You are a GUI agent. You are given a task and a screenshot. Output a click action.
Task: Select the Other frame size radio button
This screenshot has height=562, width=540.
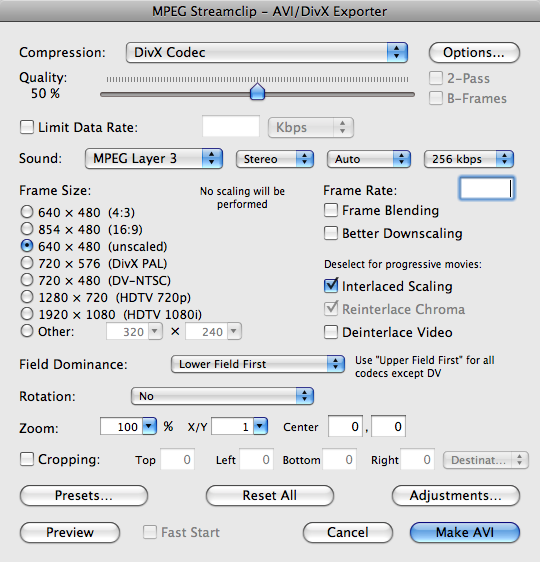click(27, 331)
